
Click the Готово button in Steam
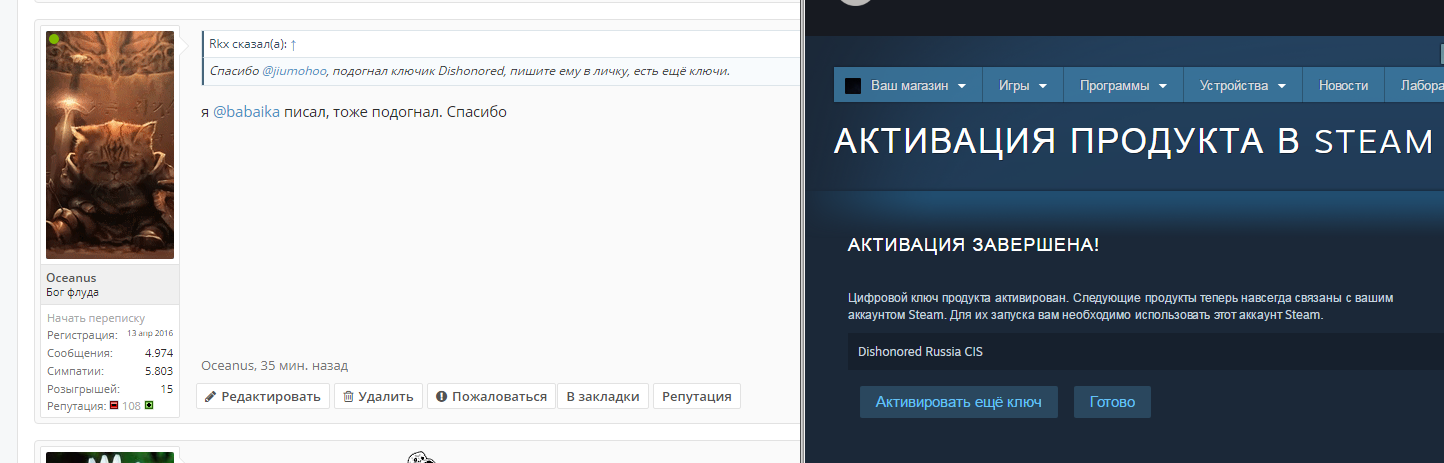pos(1112,402)
